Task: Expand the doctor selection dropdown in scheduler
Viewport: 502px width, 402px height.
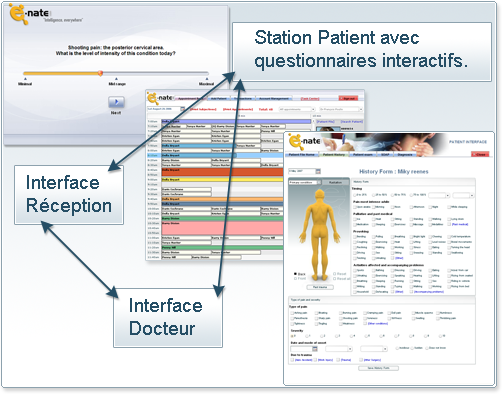Action: 341,109
